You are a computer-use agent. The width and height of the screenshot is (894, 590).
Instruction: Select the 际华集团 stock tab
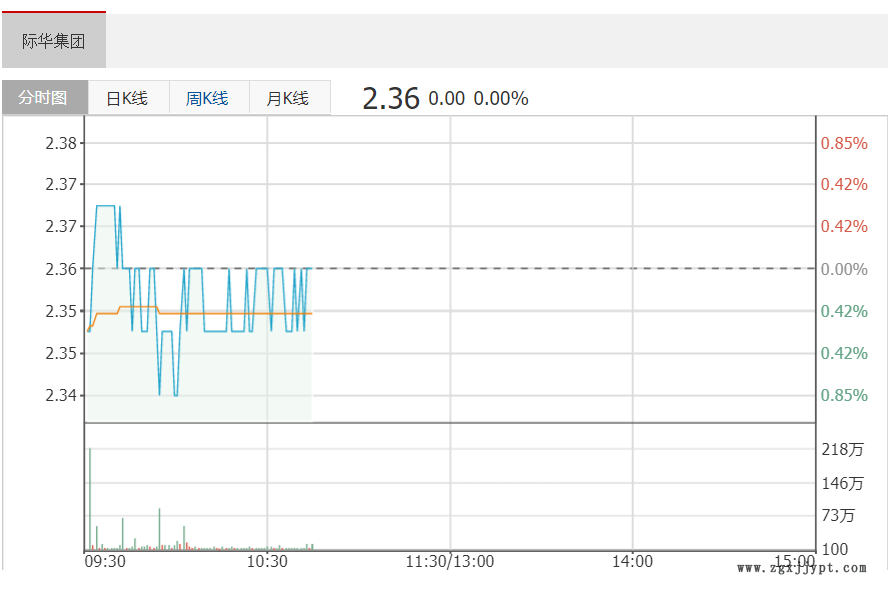pyautogui.click(x=54, y=40)
